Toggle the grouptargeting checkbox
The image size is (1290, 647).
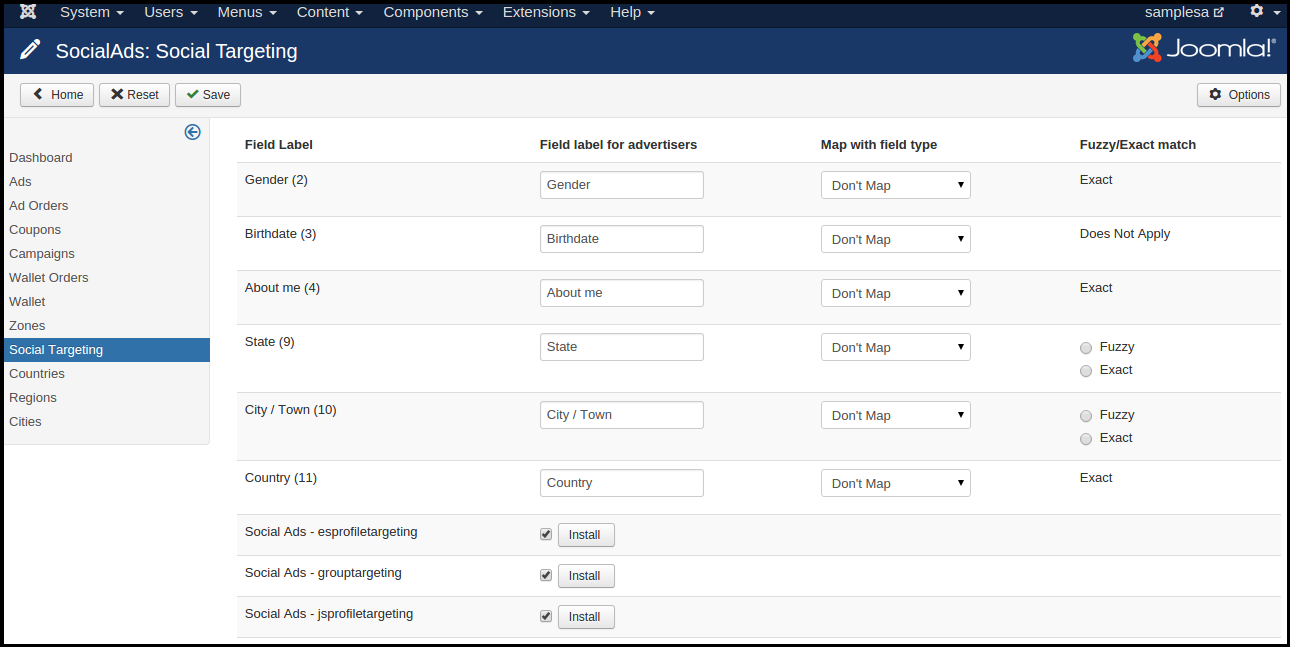point(546,575)
